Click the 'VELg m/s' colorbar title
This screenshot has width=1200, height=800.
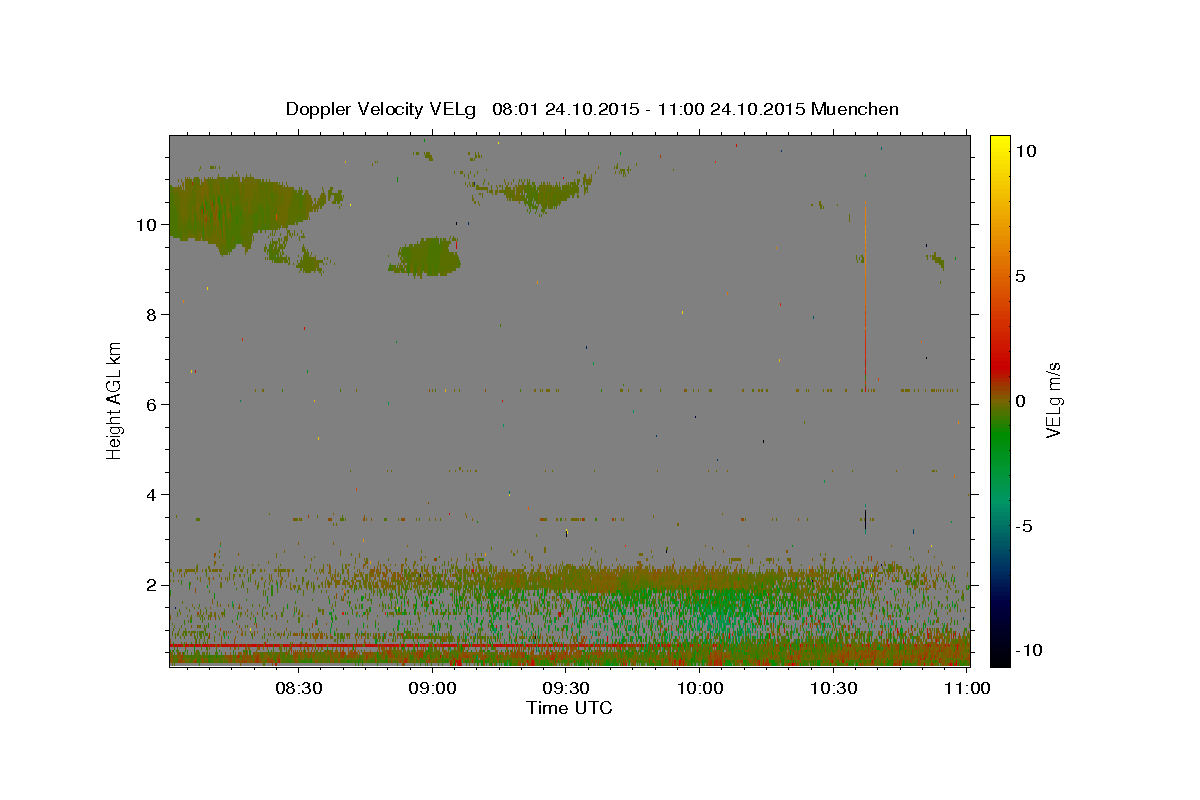[x=1054, y=400]
